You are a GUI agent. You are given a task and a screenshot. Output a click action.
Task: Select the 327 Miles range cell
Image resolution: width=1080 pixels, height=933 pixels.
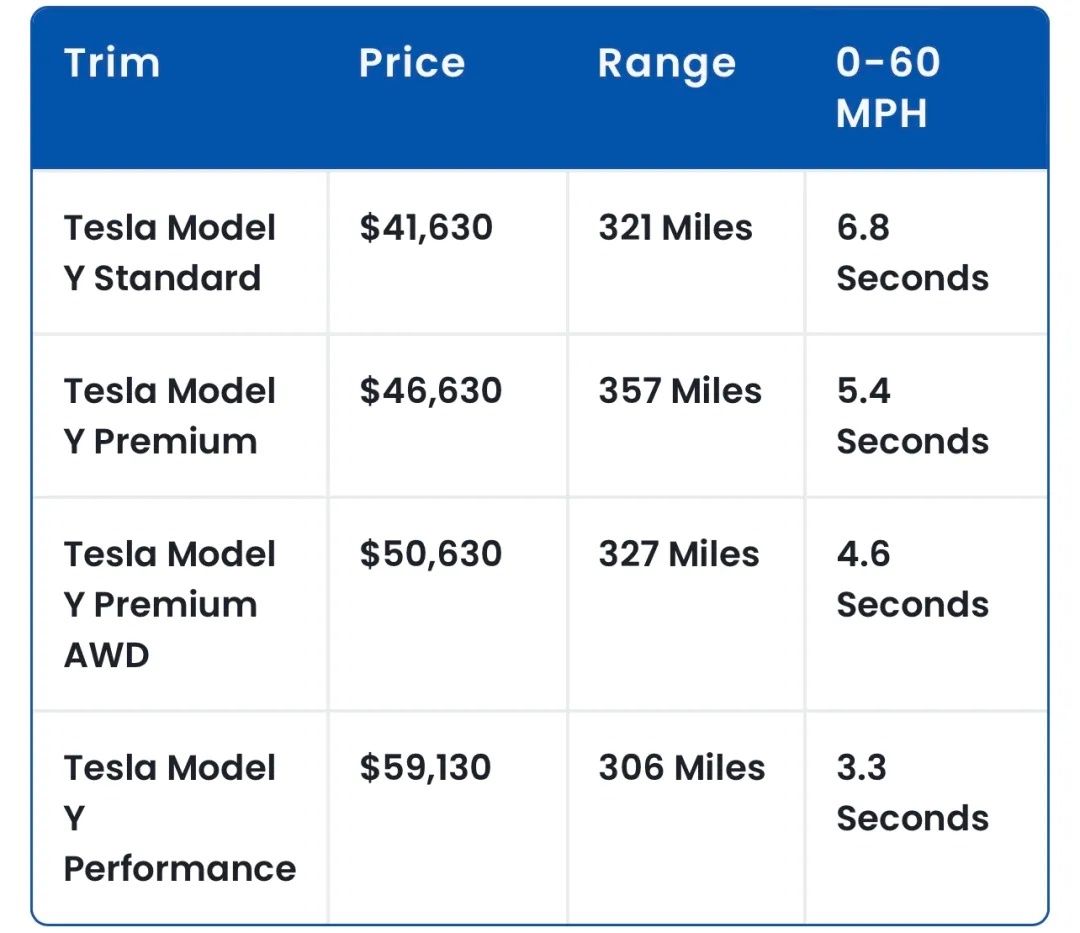tap(679, 554)
